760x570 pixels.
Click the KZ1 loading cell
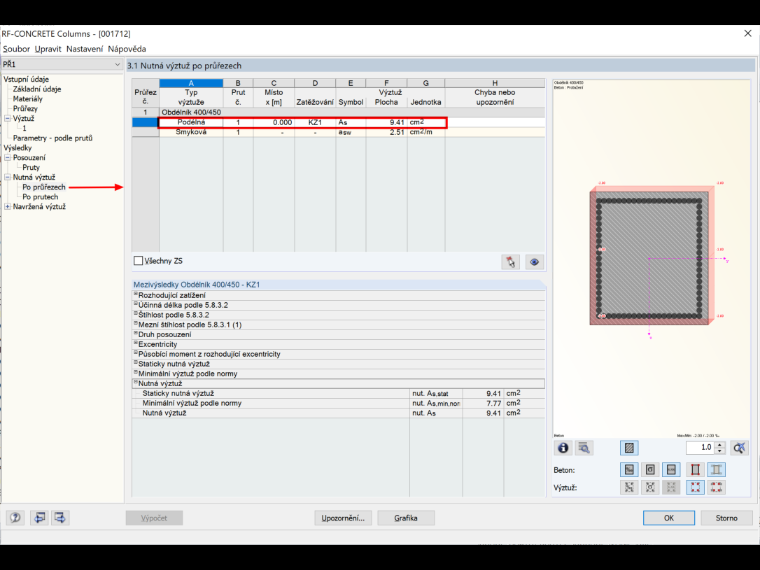(315, 122)
